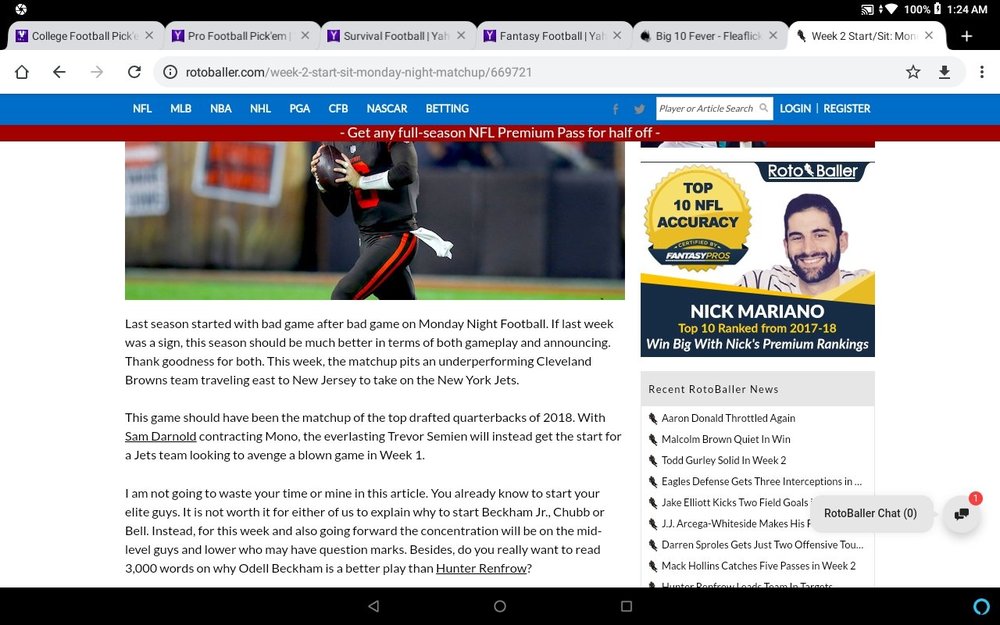Open the NHL menu

[x=260, y=108]
